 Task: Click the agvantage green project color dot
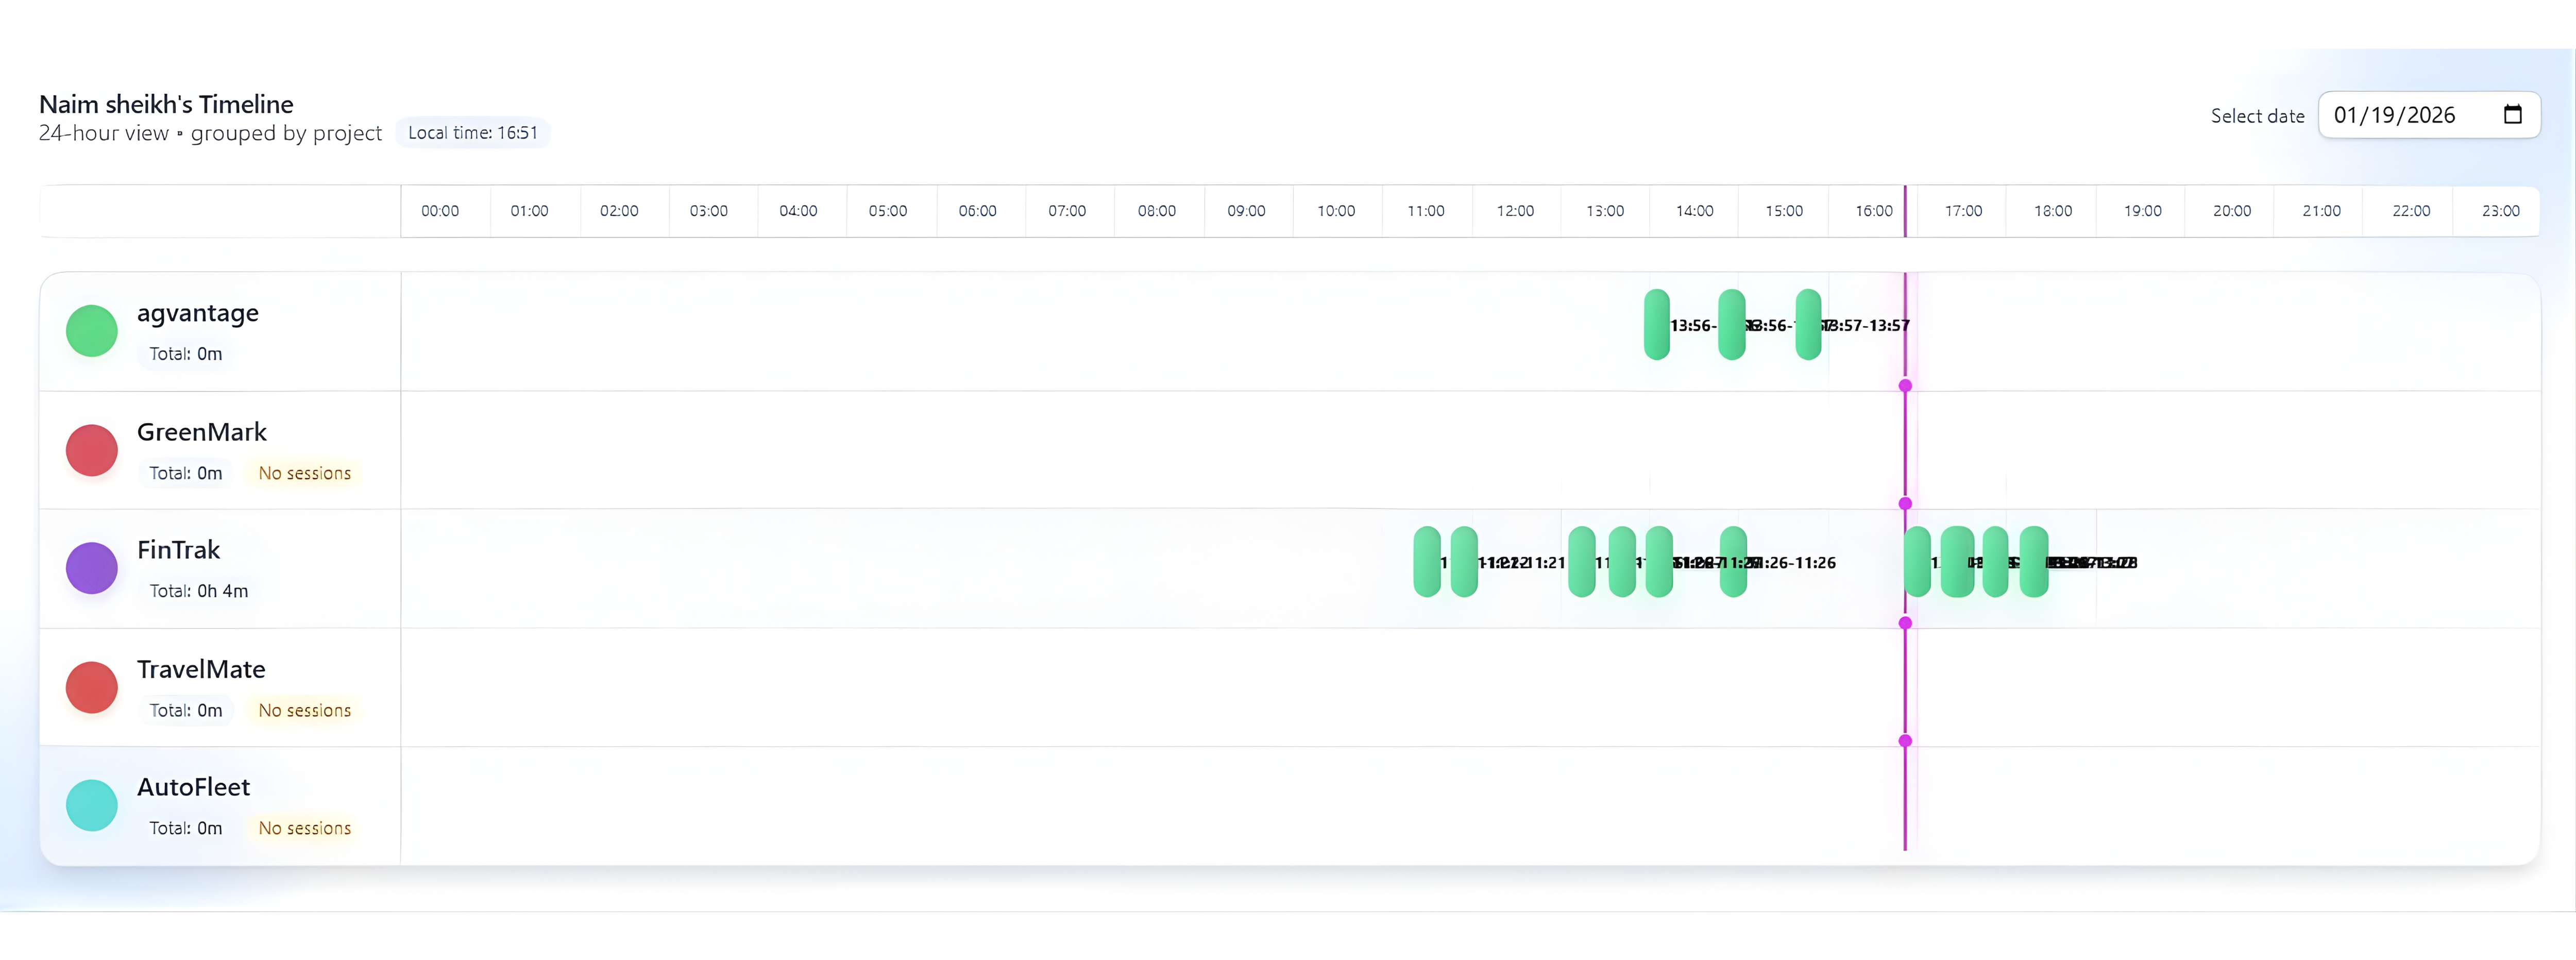click(x=91, y=330)
